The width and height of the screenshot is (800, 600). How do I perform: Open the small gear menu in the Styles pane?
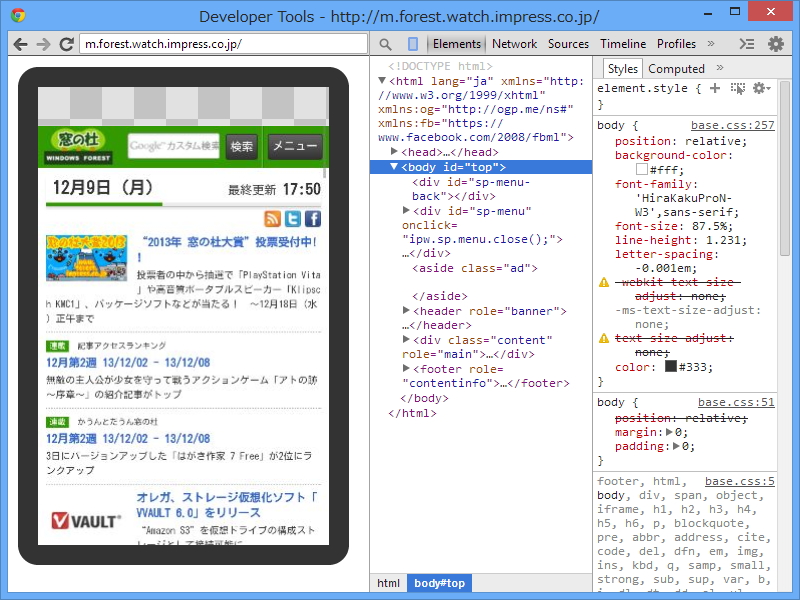758,88
